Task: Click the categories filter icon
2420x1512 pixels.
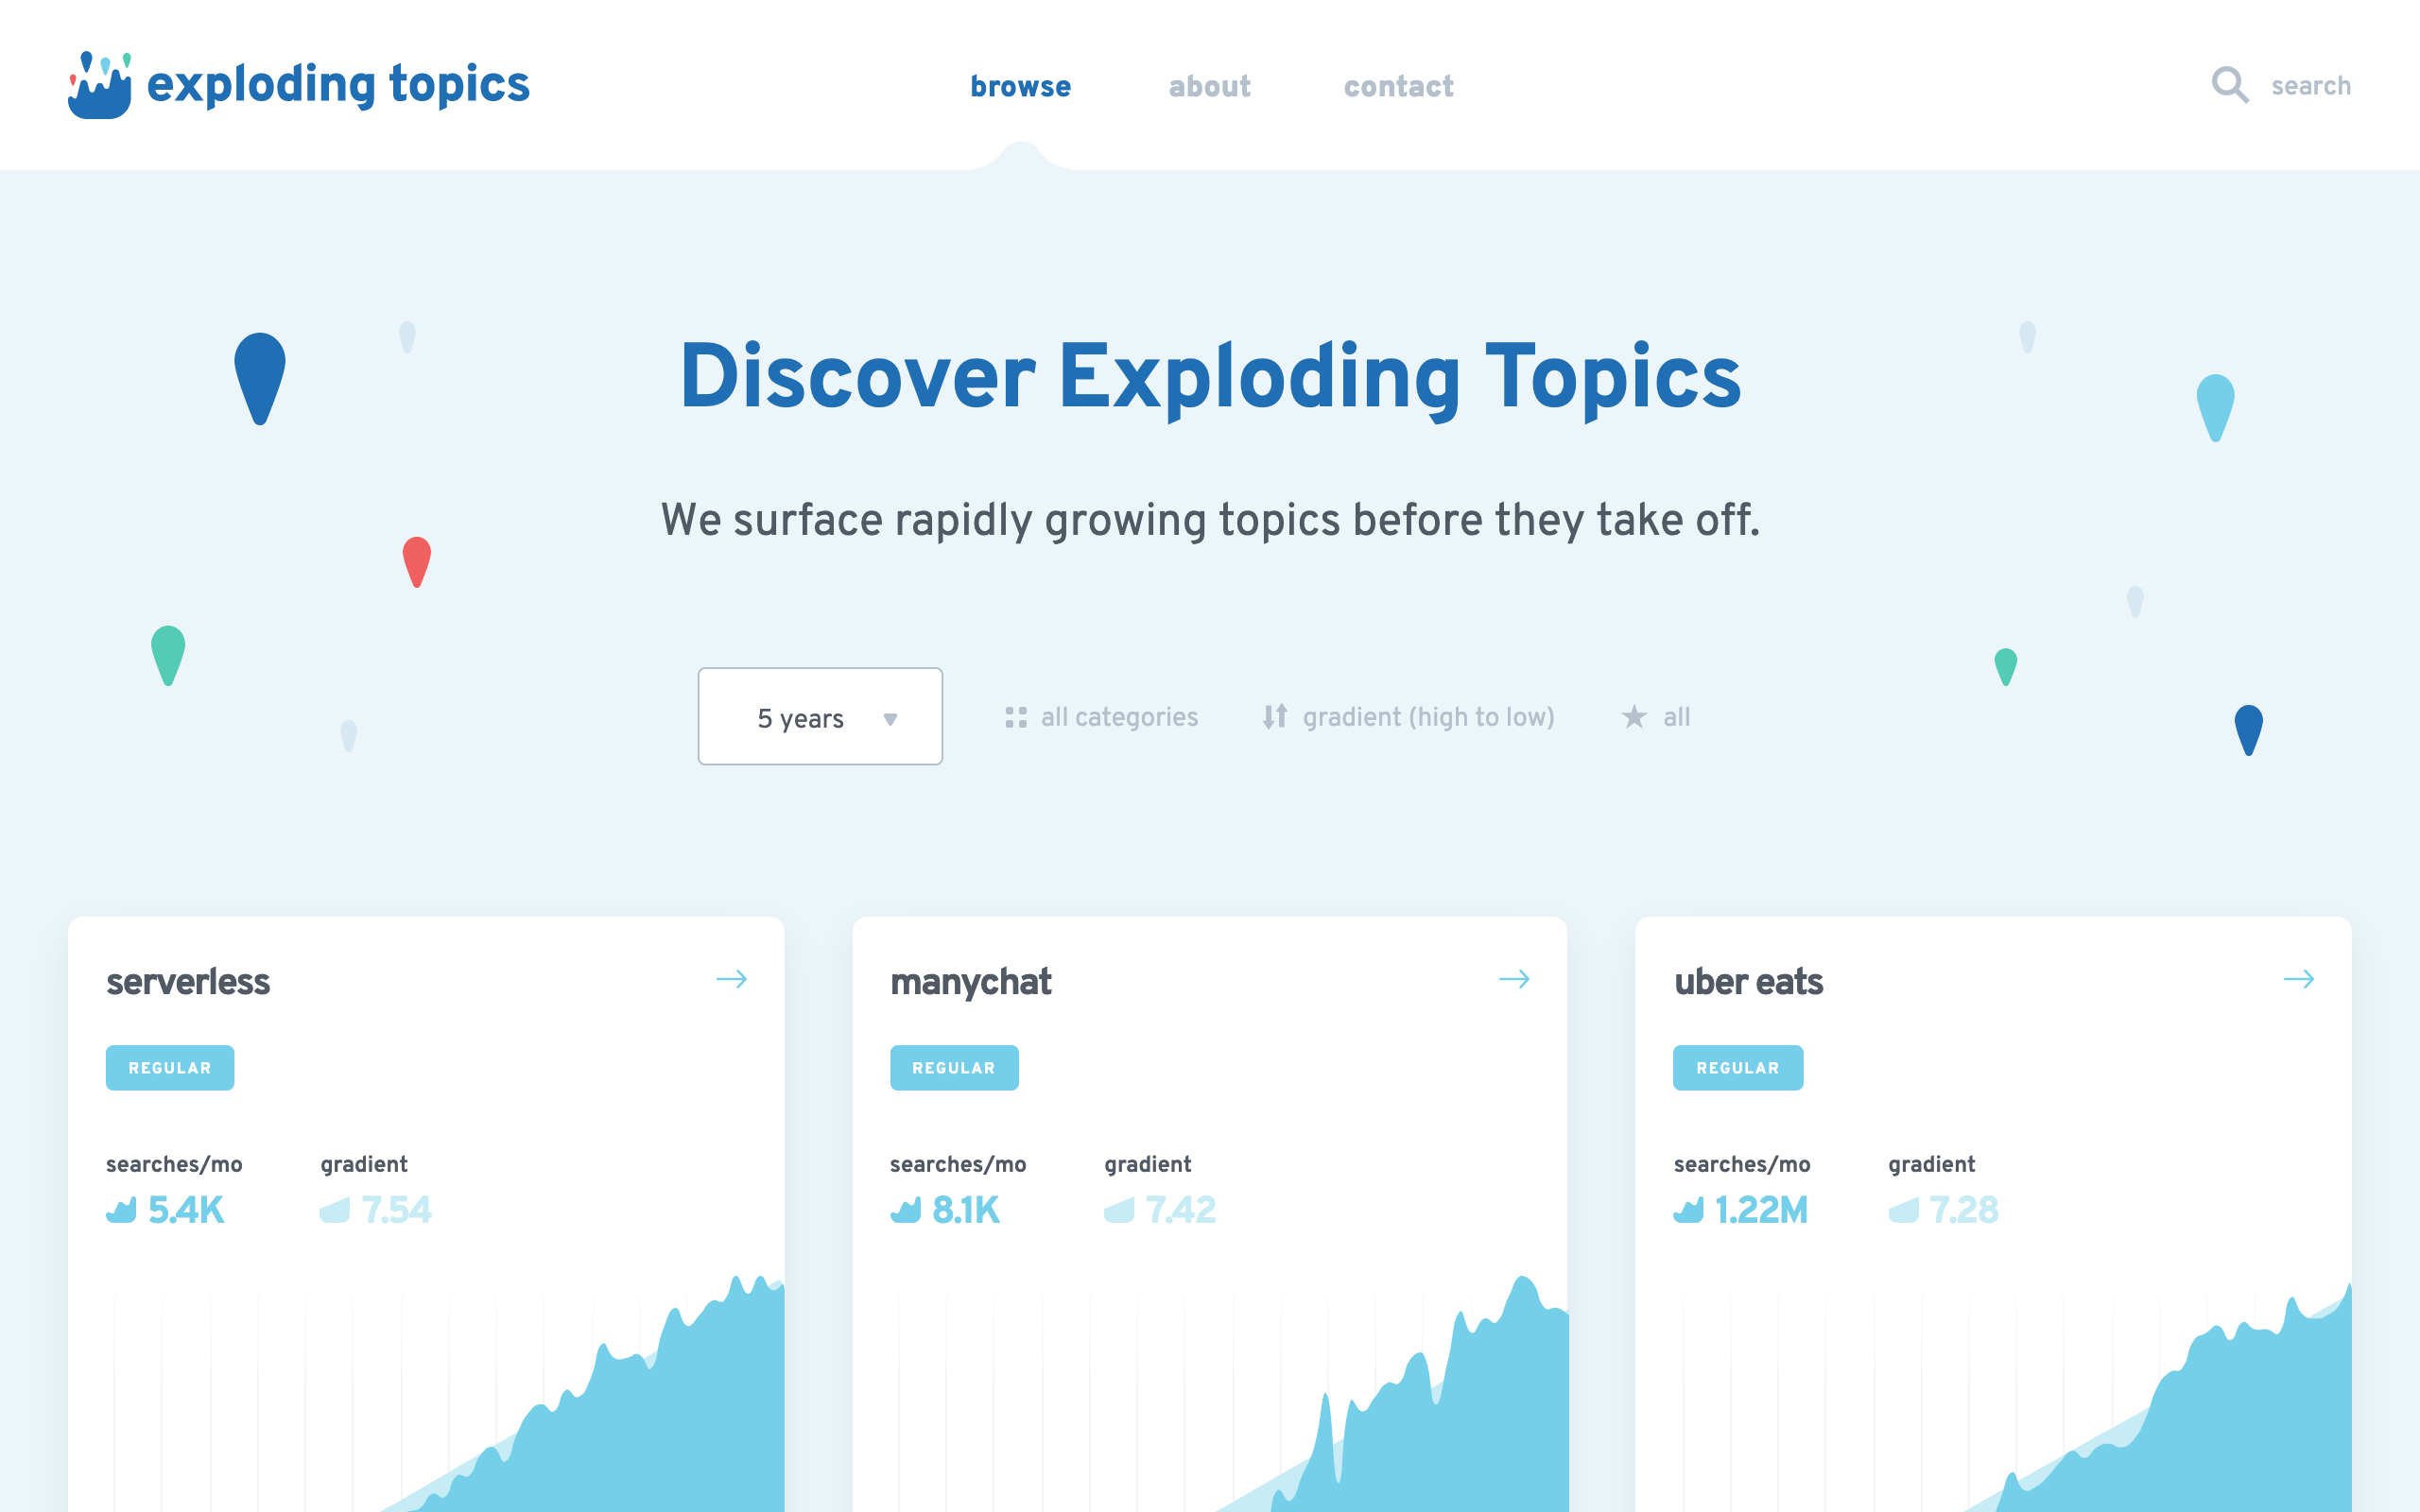Action: [x=1015, y=716]
